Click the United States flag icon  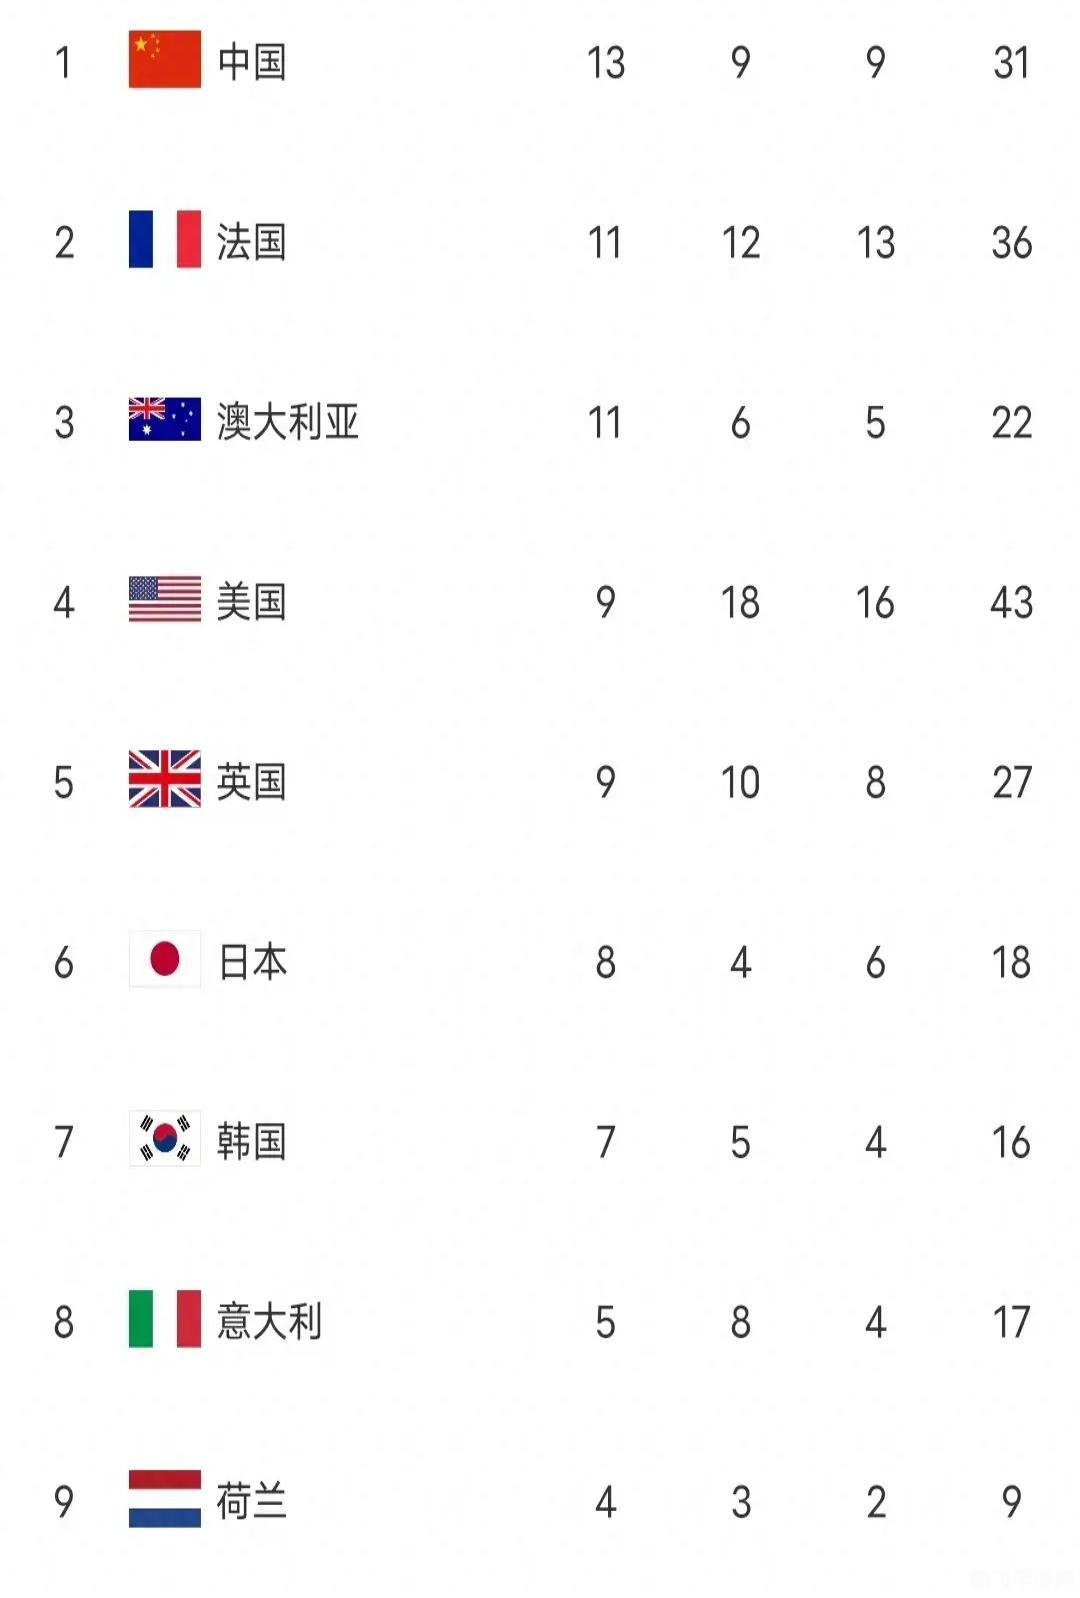(x=165, y=600)
